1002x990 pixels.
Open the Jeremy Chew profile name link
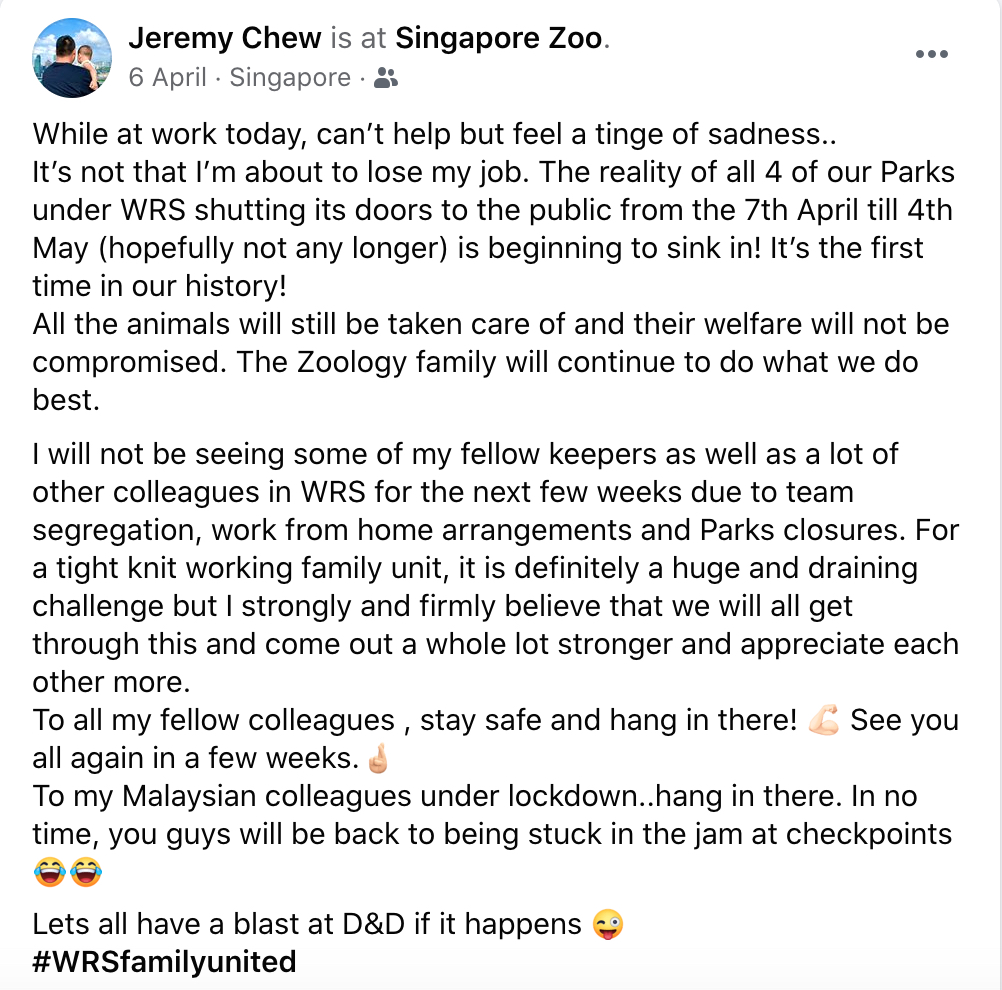[225, 39]
